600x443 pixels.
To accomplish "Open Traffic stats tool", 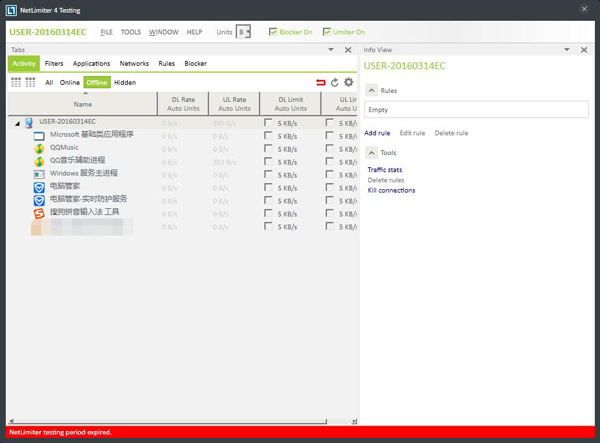I will [385, 169].
